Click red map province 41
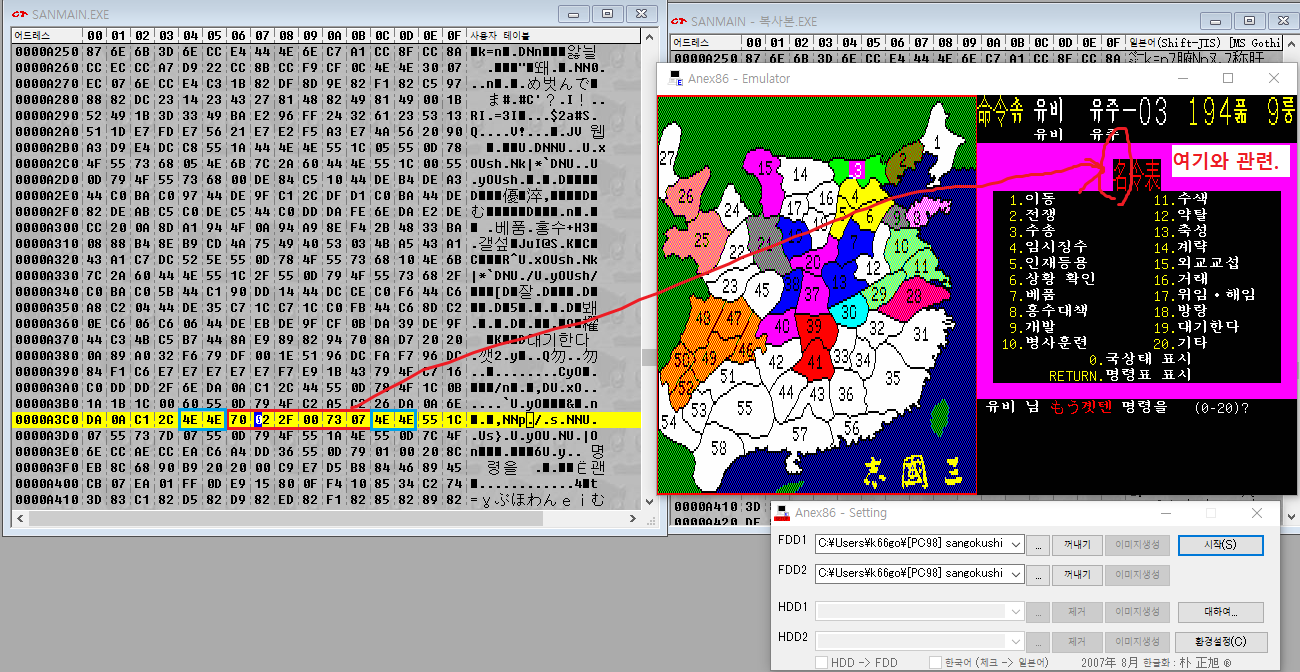This screenshot has height=672, width=1300. tap(815, 361)
